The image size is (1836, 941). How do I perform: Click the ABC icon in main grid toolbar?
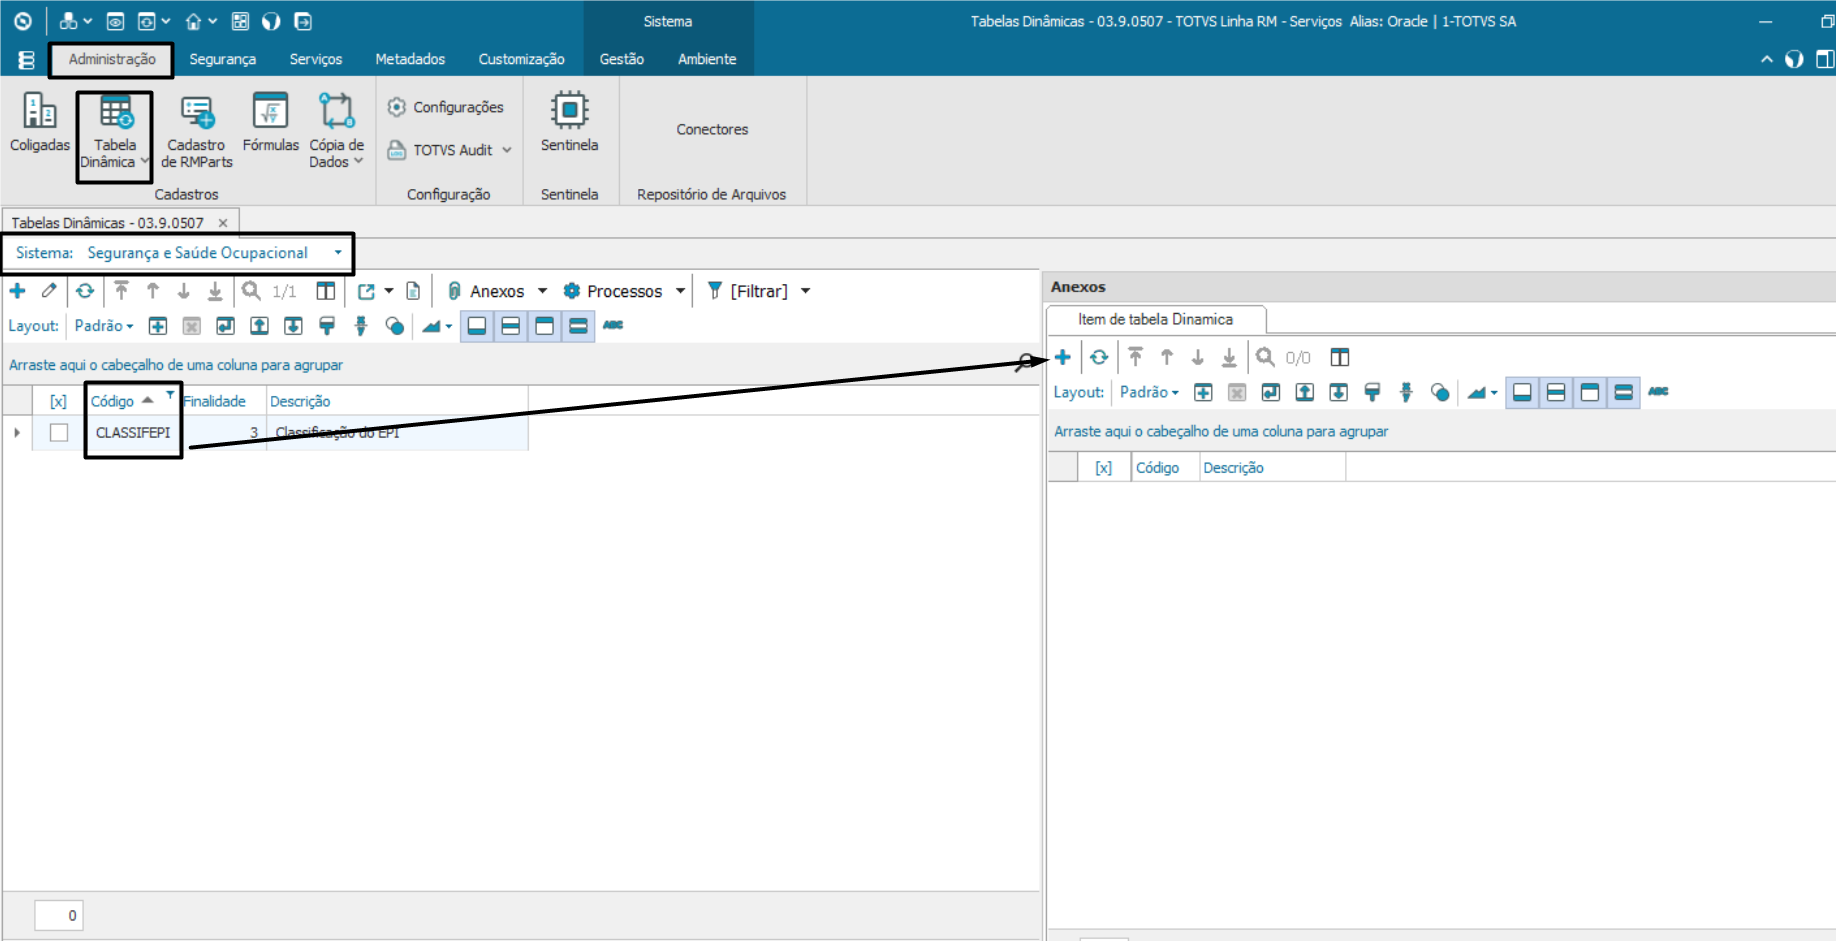pyautogui.click(x=613, y=325)
